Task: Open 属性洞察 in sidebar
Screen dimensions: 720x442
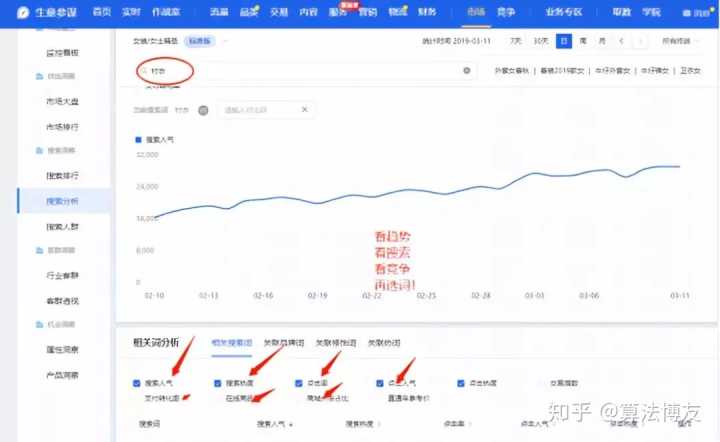Action: [62, 350]
